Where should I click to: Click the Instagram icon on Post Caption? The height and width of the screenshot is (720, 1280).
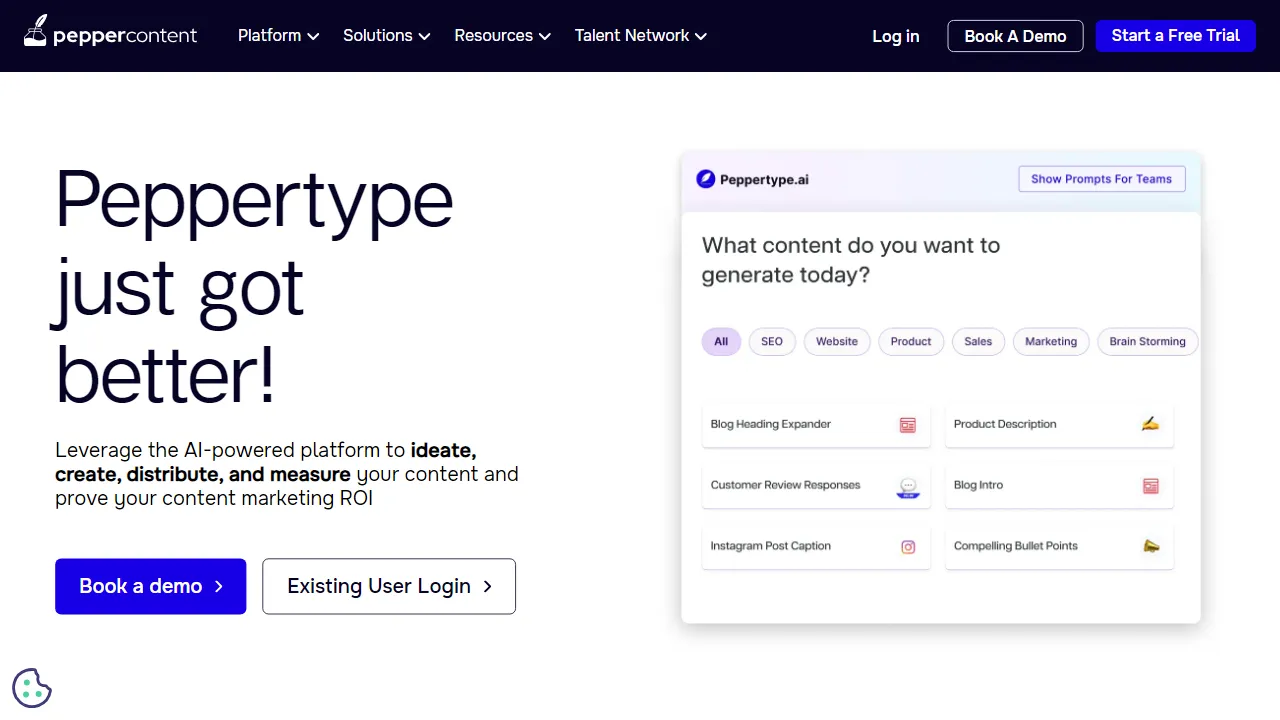(908, 547)
